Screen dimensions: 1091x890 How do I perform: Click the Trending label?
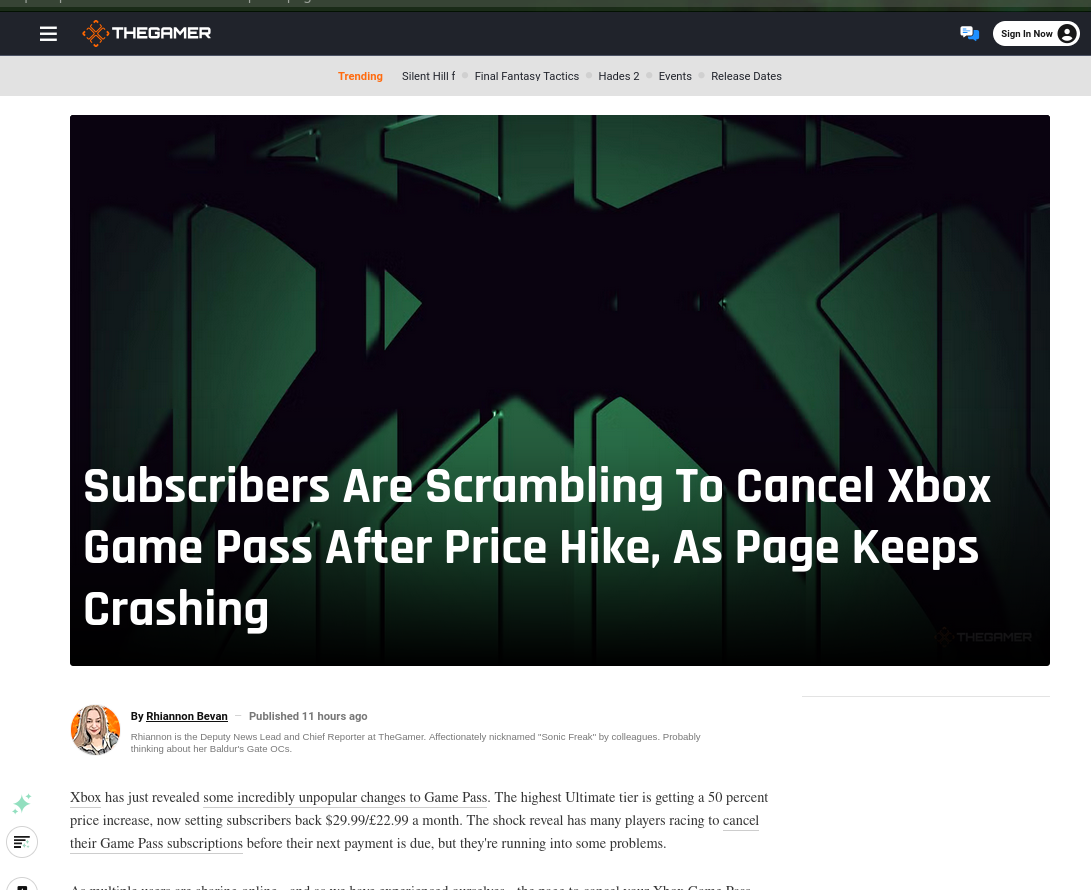point(360,76)
